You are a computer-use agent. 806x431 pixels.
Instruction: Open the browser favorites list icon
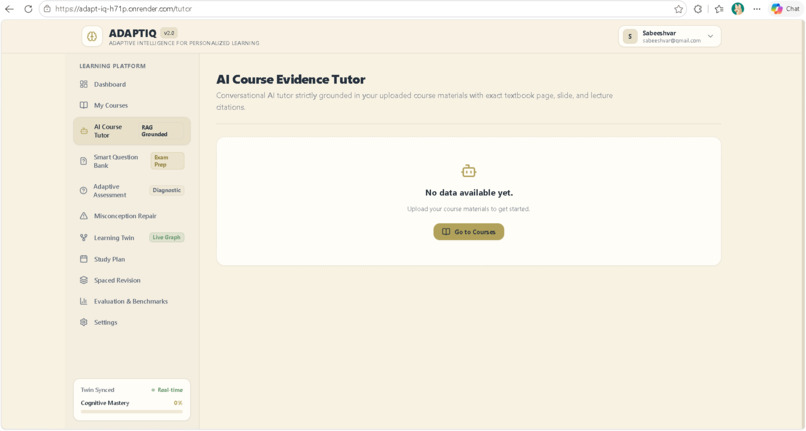[719, 9]
